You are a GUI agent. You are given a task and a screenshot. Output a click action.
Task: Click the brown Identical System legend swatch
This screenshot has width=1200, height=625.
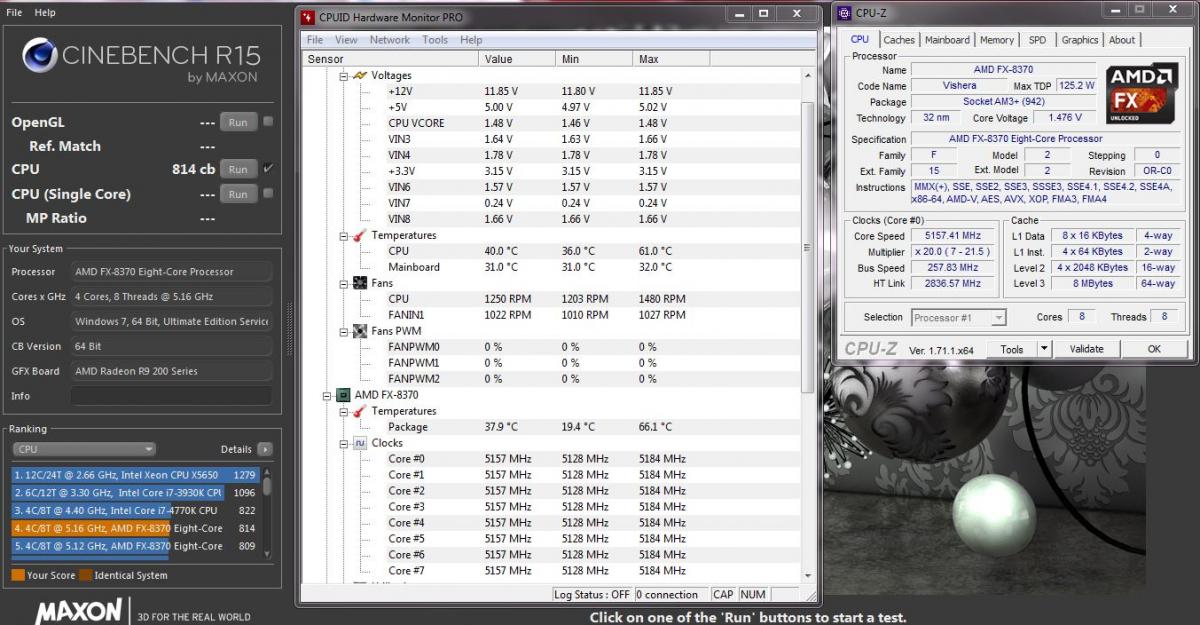[86, 575]
